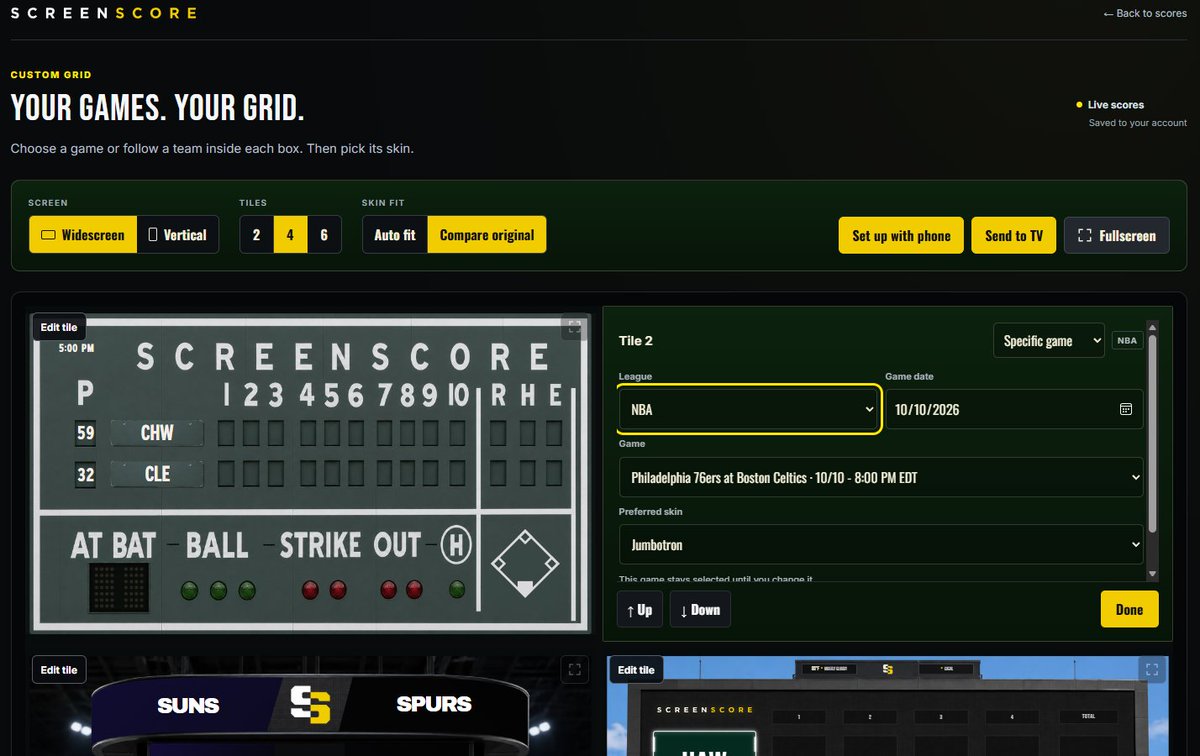Open the Specific game mode dropdown
Screen dimensions: 1200x756
(1048, 341)
